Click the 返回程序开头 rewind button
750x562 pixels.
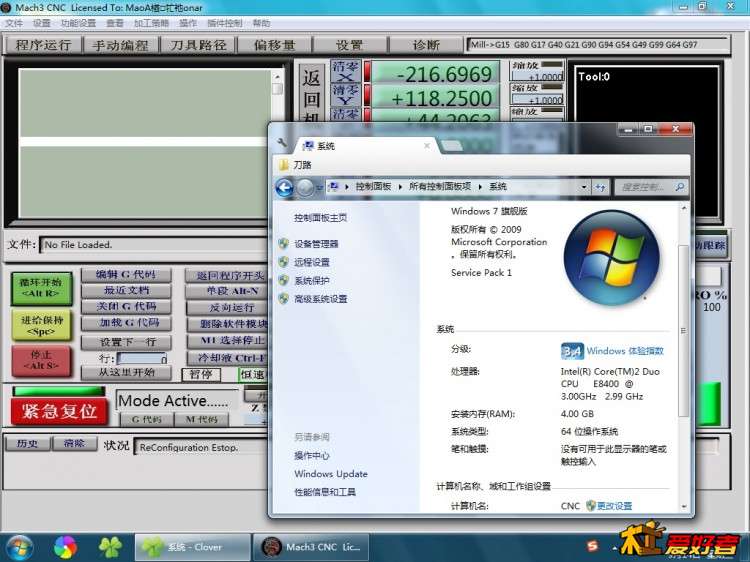click(x=228, y=275)
